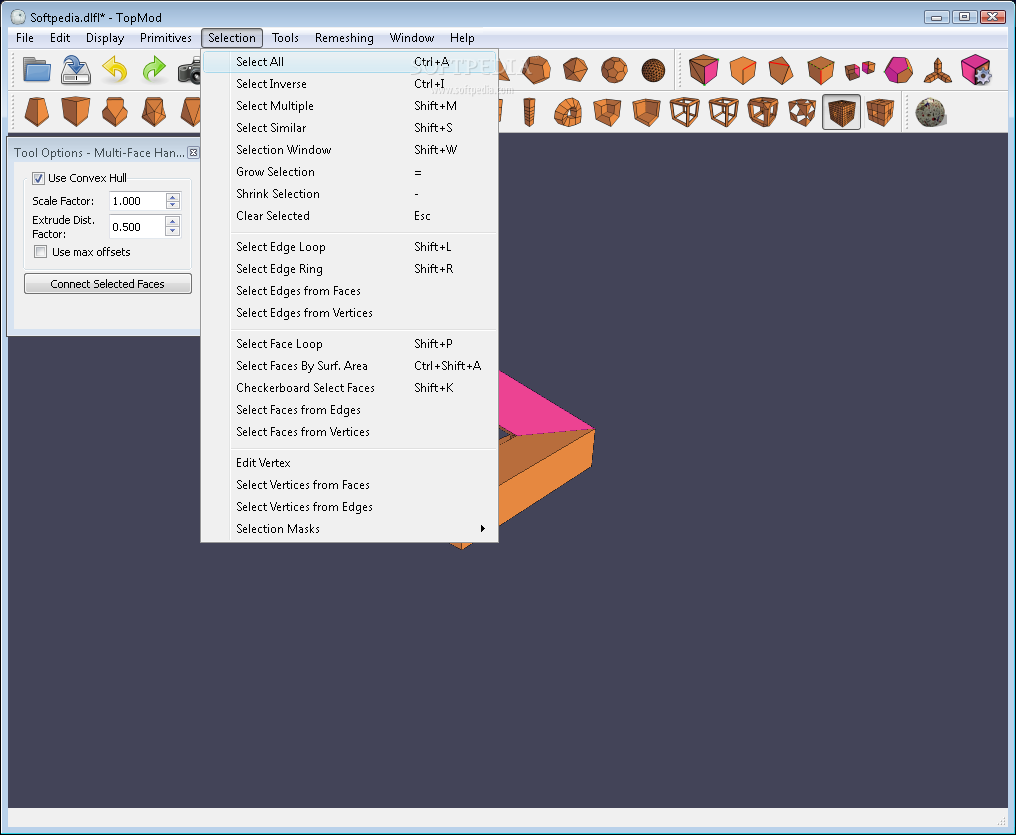1016x835 pixels.
Task: Increase Extrude Dist. Factor with up arrow
Action: point(172,222)
